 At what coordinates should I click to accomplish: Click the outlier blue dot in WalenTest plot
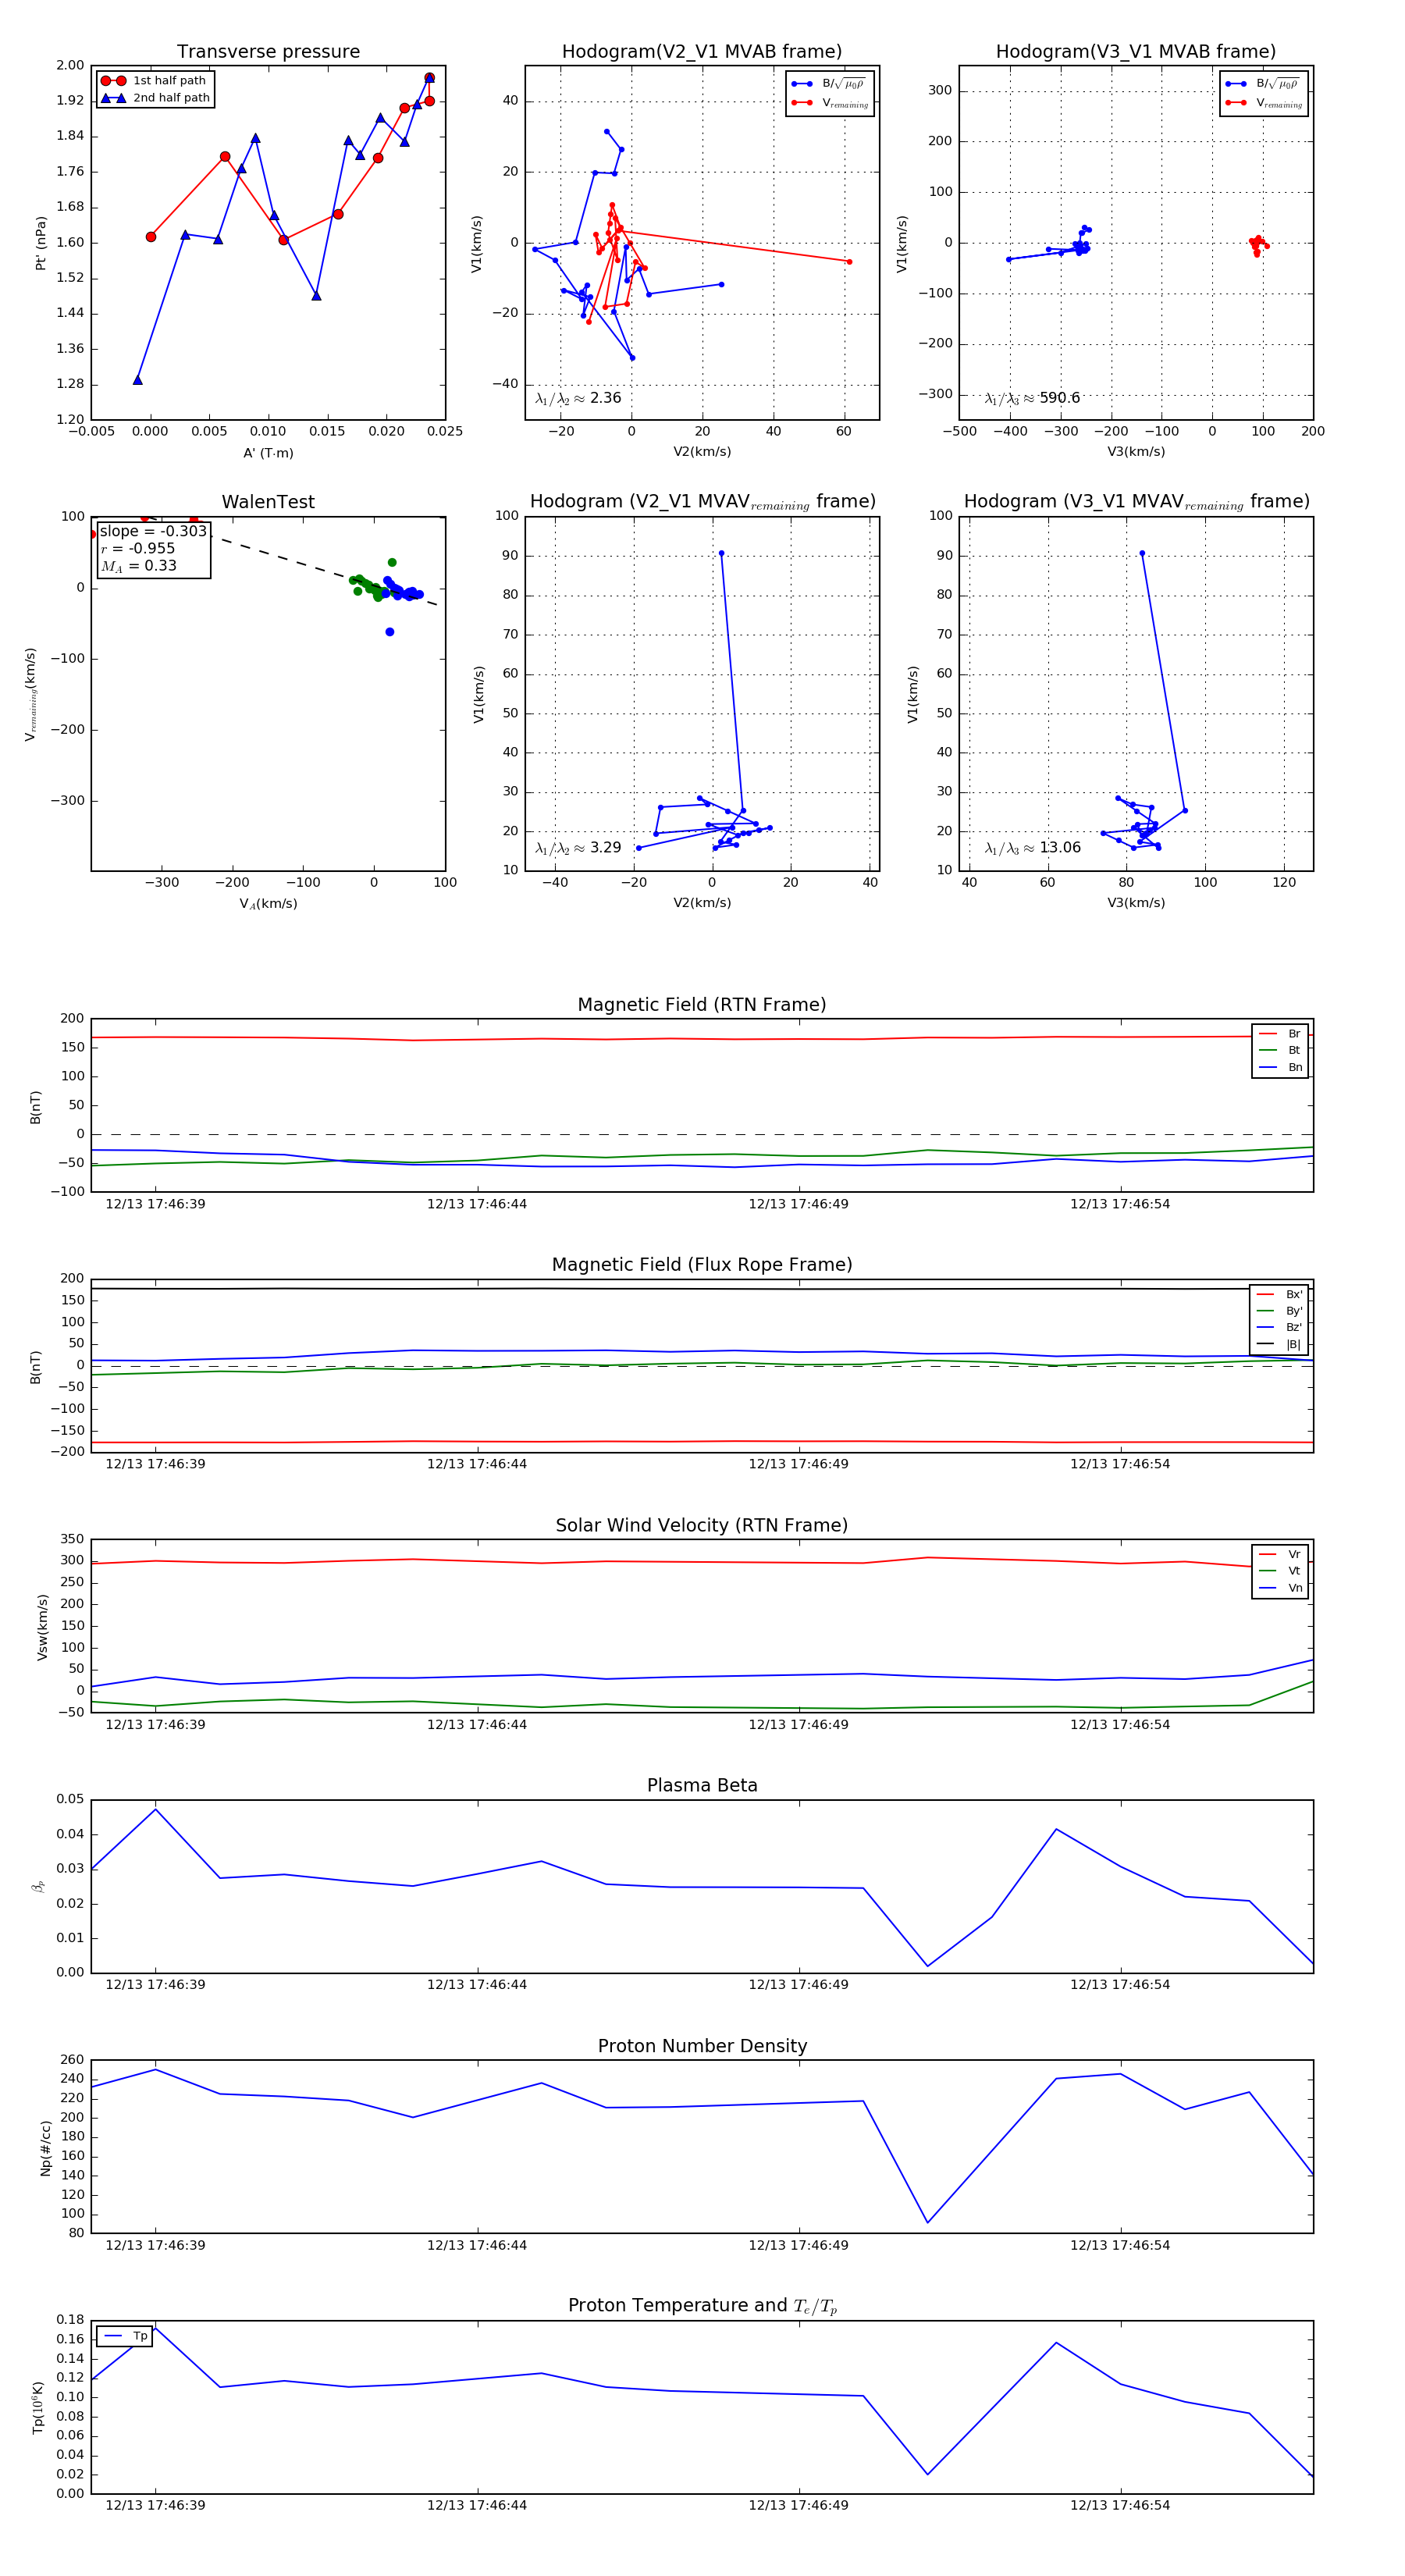pos(390,632)
